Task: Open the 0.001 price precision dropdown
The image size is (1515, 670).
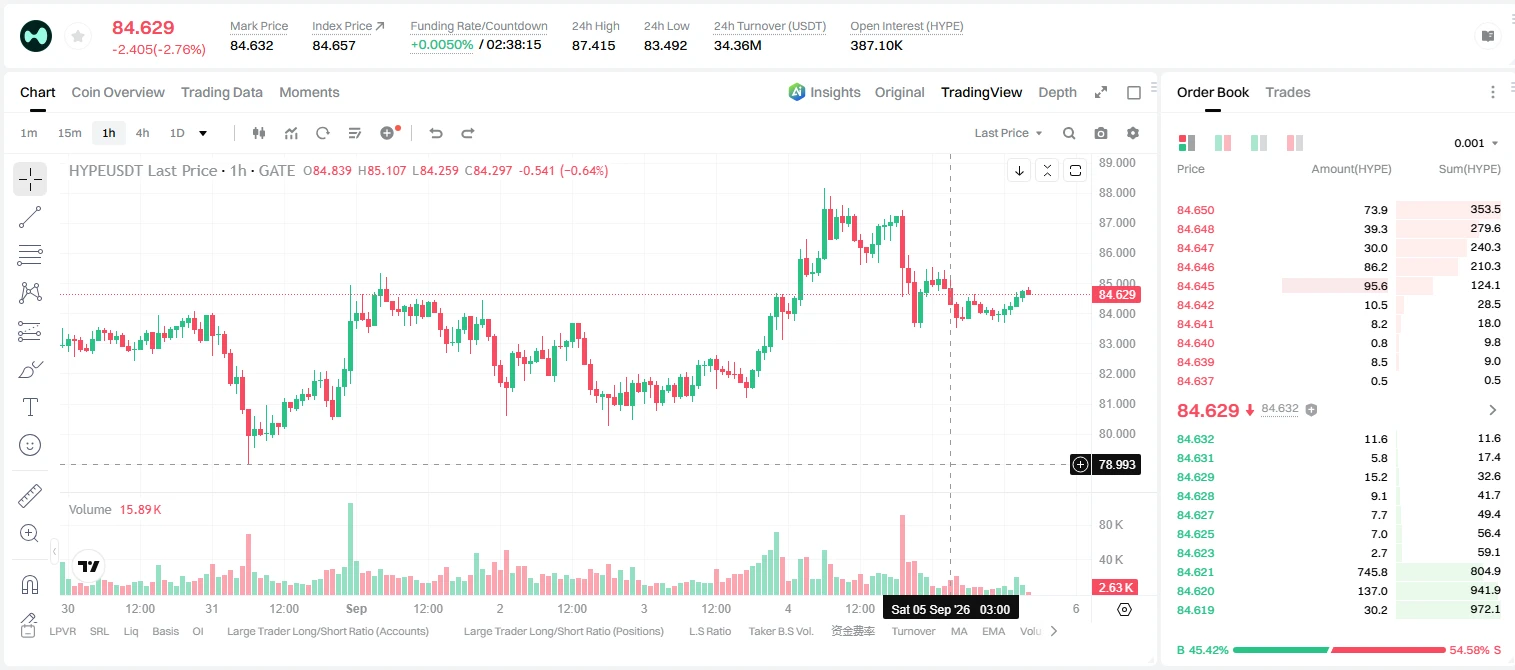Action: coord(1476,143)
